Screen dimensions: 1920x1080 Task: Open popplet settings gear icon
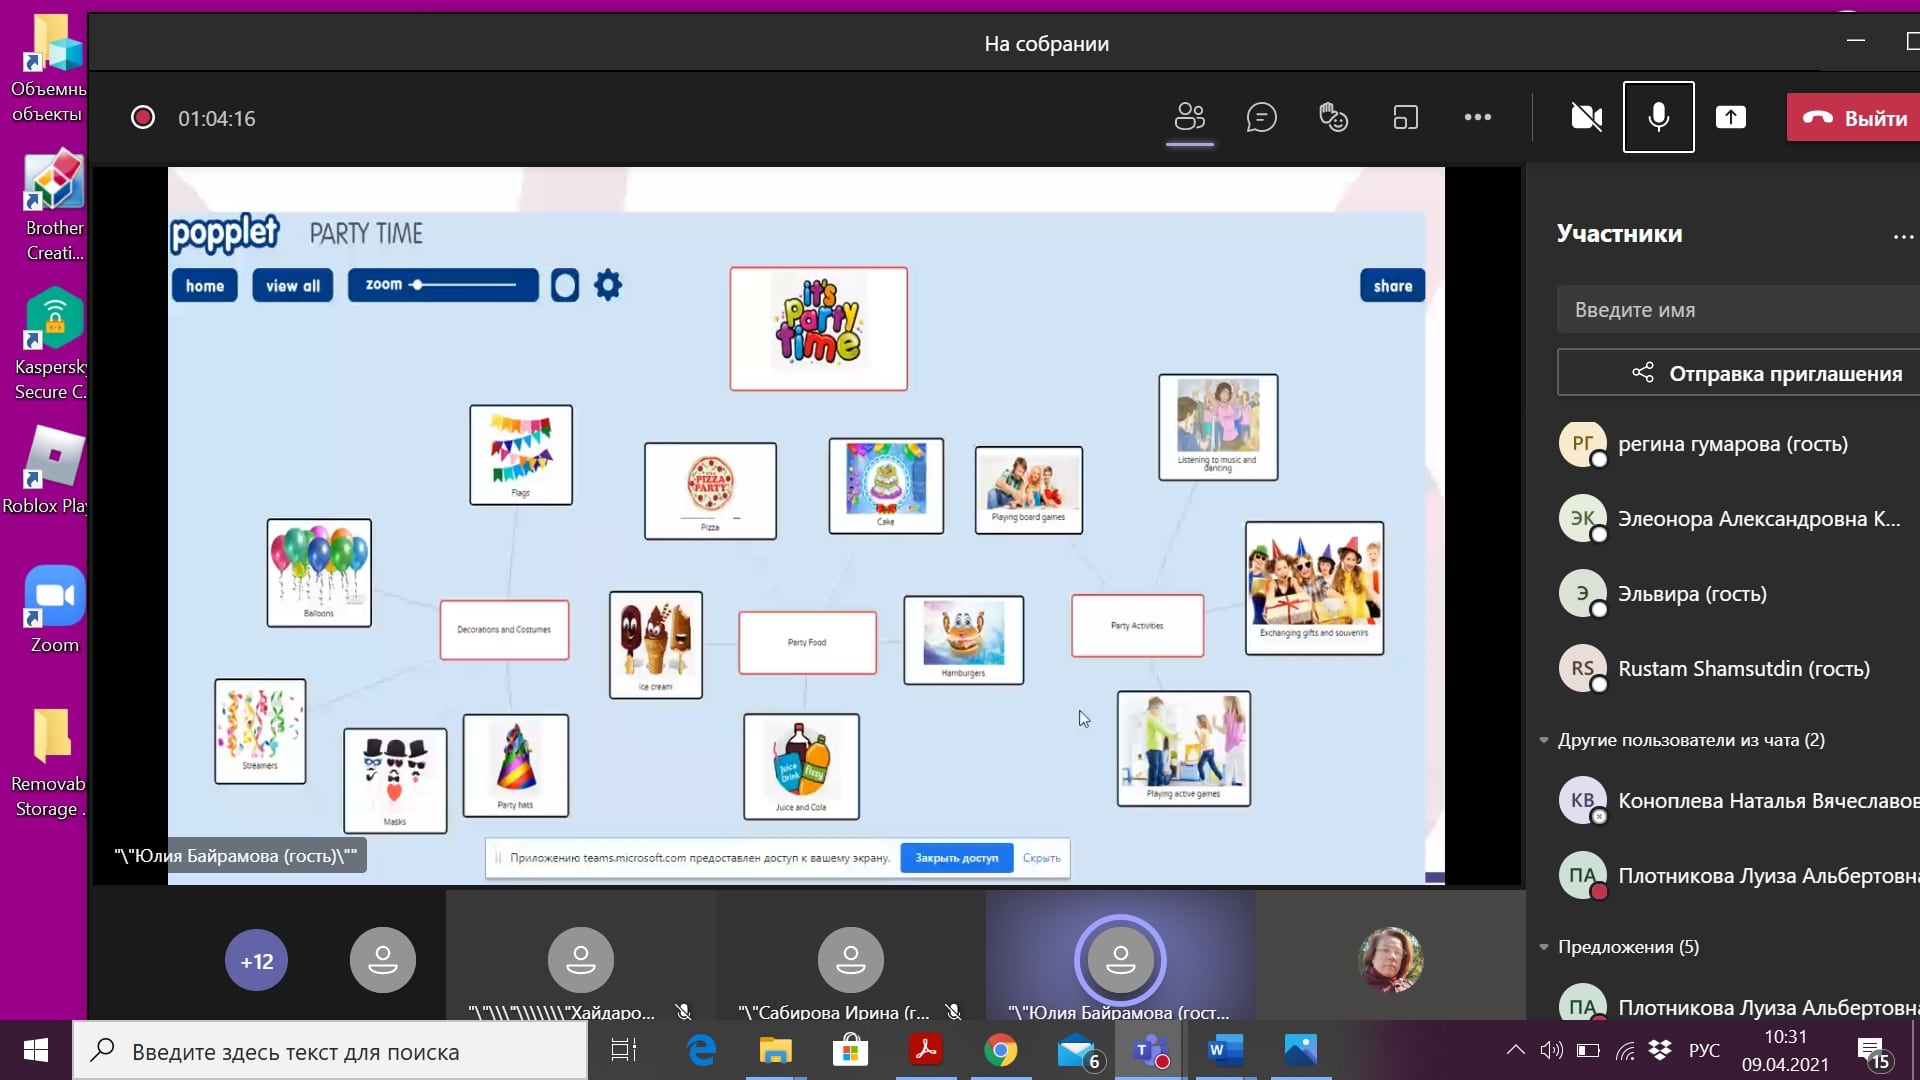(608, 285)
